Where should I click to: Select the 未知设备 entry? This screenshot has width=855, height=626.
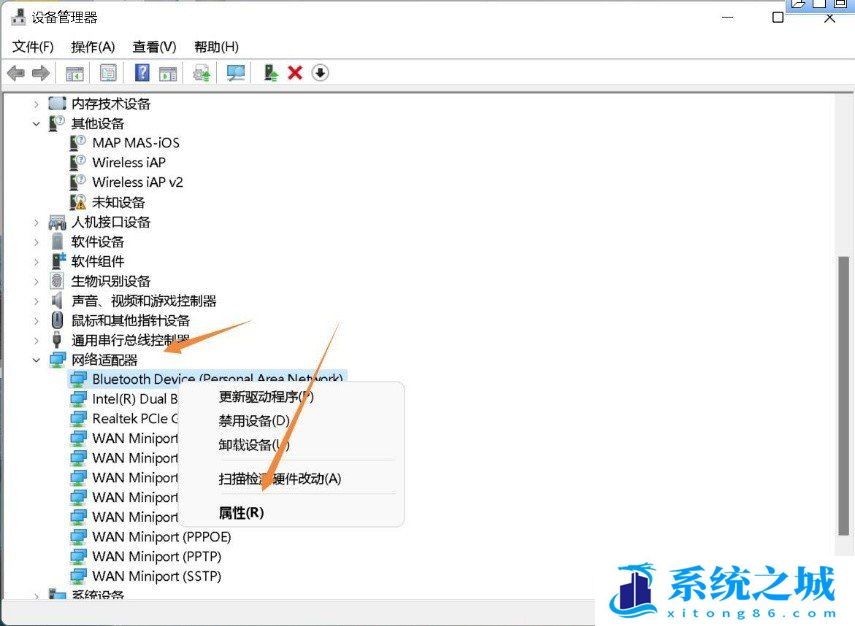point(118,202)
